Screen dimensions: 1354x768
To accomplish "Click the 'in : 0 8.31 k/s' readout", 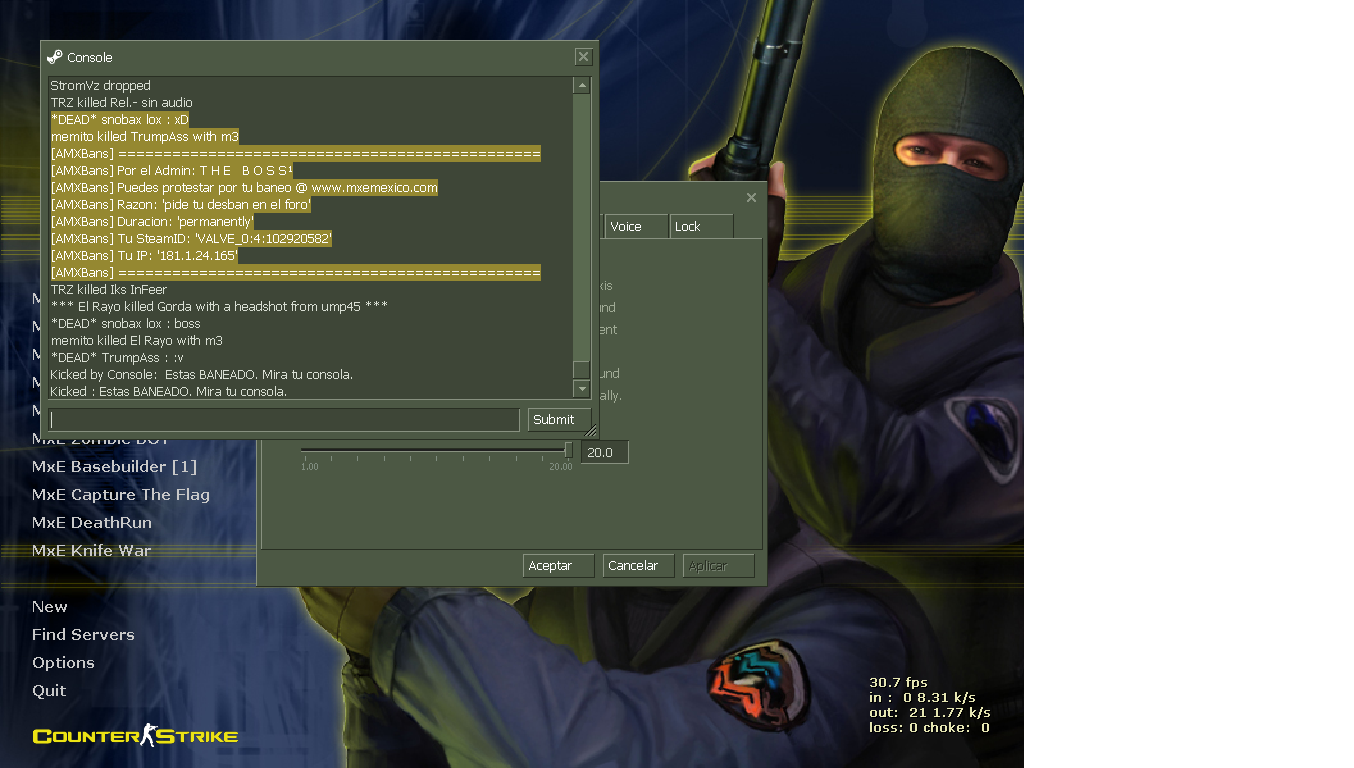I will [x=922, y=698].
